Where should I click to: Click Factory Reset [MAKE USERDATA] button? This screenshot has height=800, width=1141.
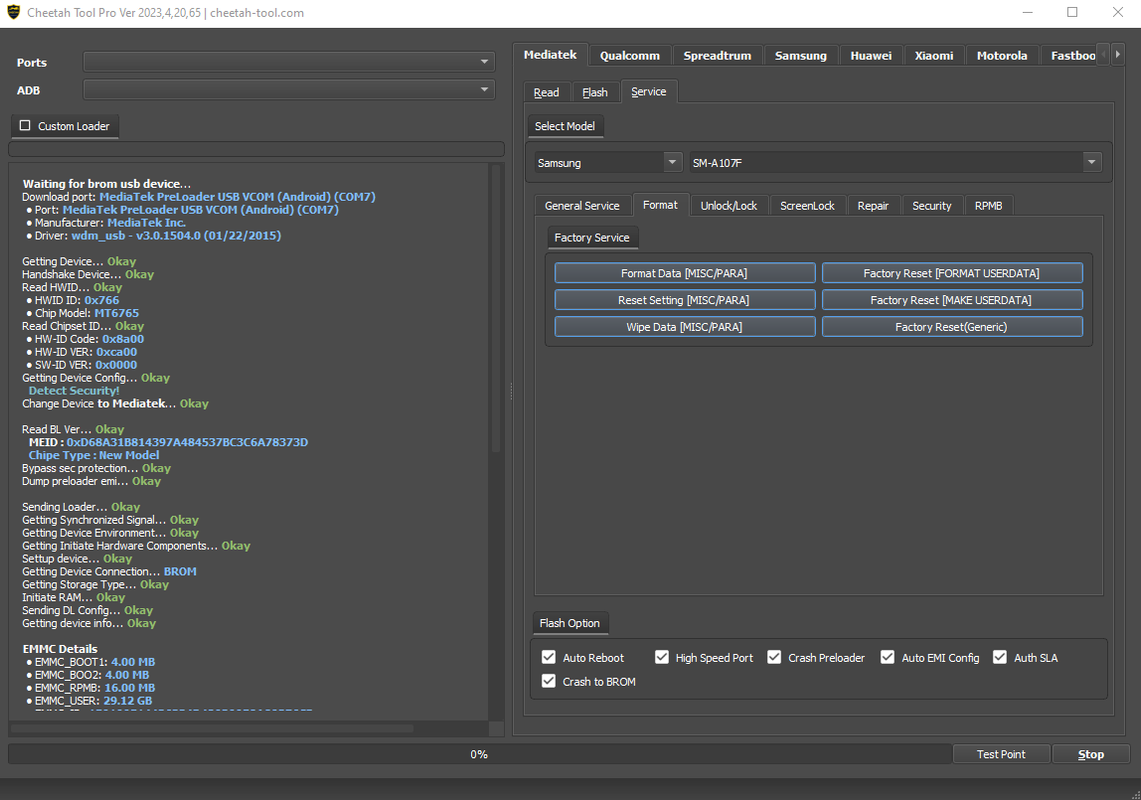(952, 300)
